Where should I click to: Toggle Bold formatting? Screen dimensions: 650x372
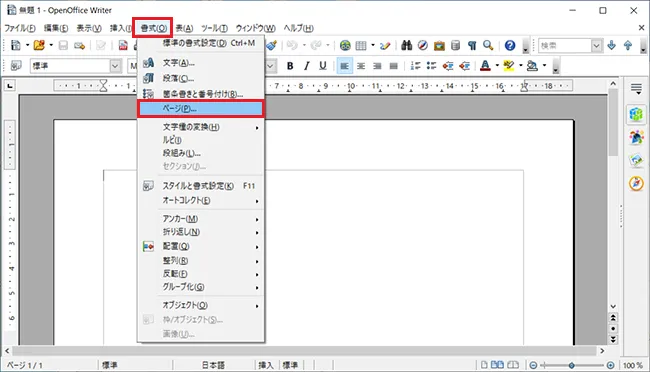click(x=290, y=66)
